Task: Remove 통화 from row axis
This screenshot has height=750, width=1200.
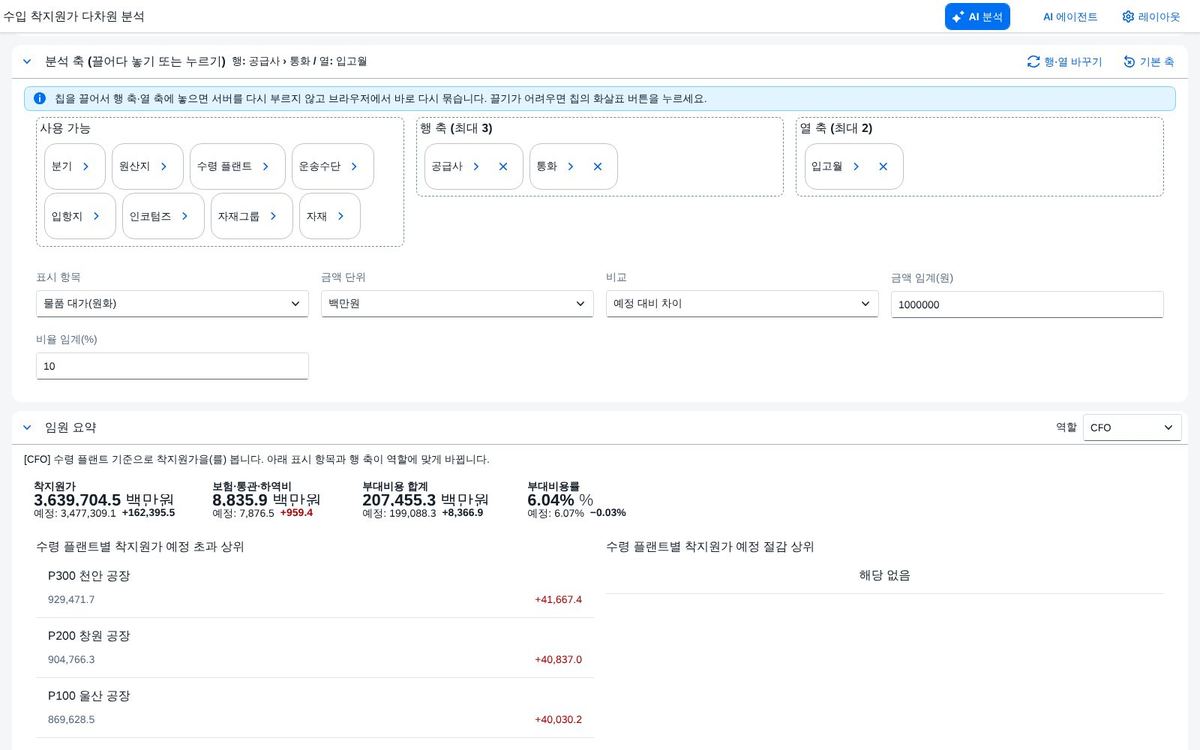Action: click(x=598, y=167)
